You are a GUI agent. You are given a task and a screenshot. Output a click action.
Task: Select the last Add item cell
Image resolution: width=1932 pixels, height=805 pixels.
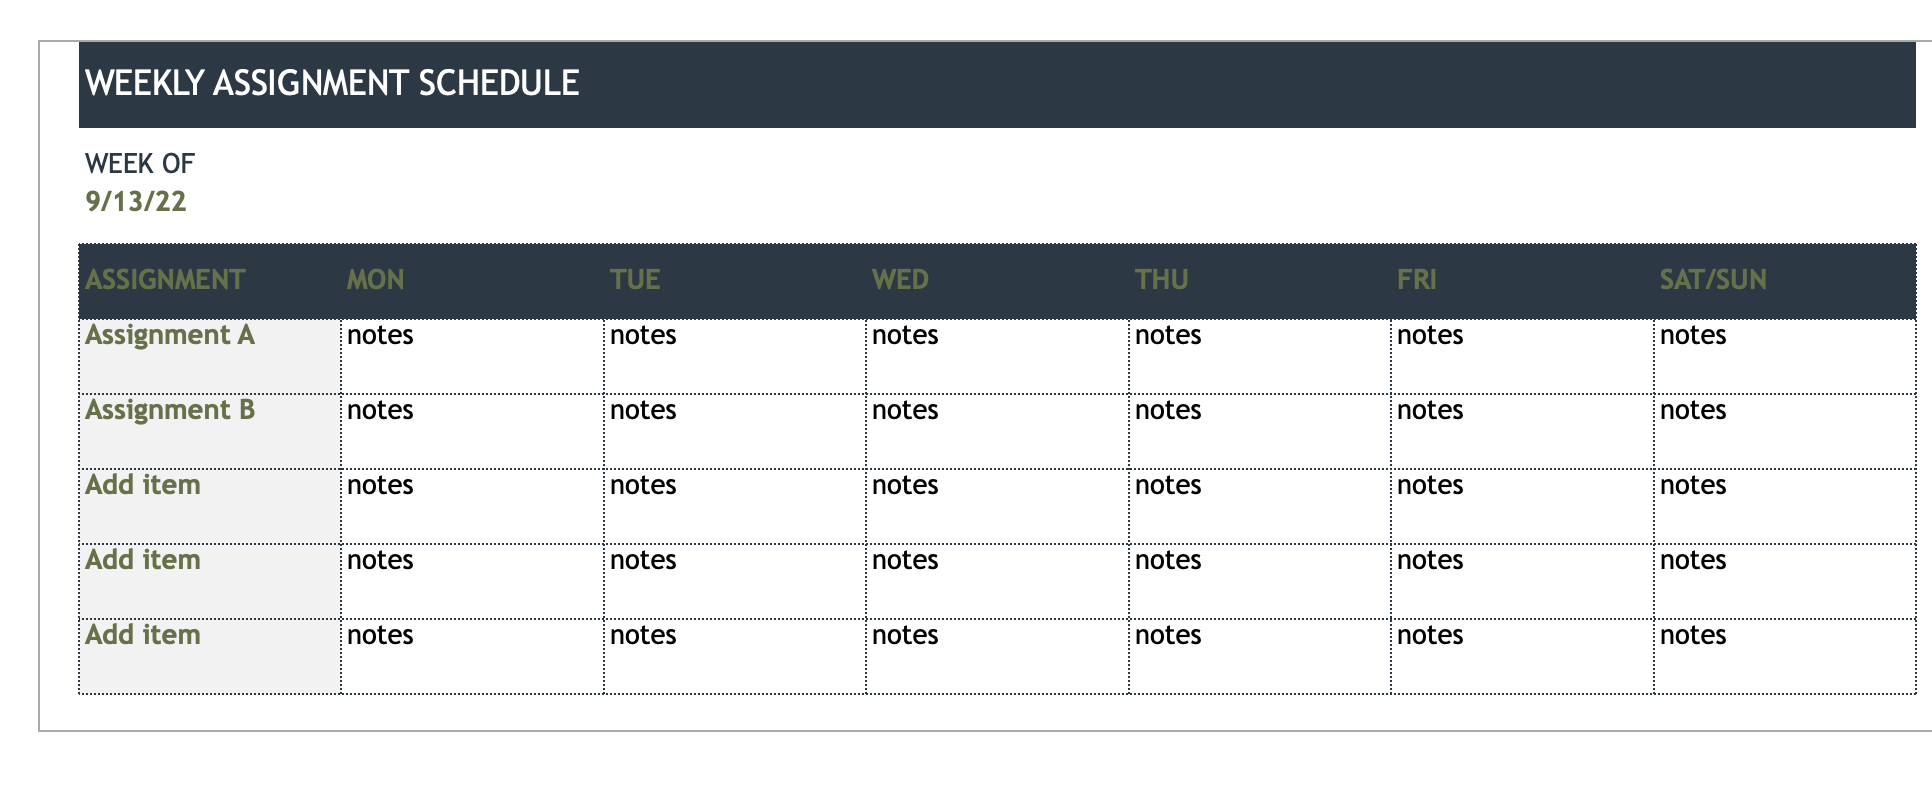click(143, 636)
